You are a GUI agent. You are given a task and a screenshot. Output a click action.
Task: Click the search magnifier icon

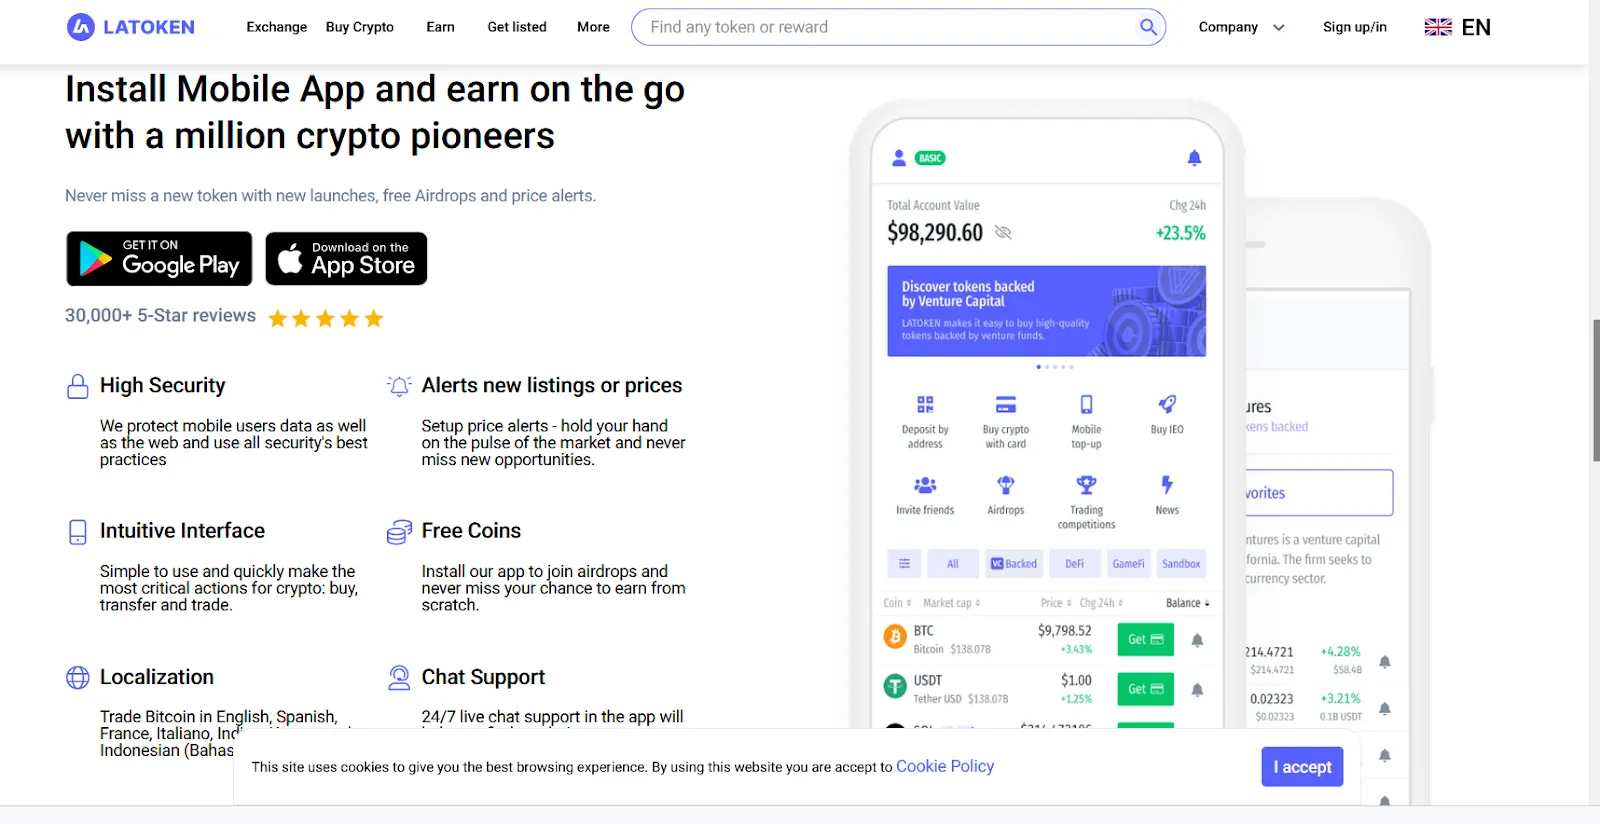(x=1148, y=27)
